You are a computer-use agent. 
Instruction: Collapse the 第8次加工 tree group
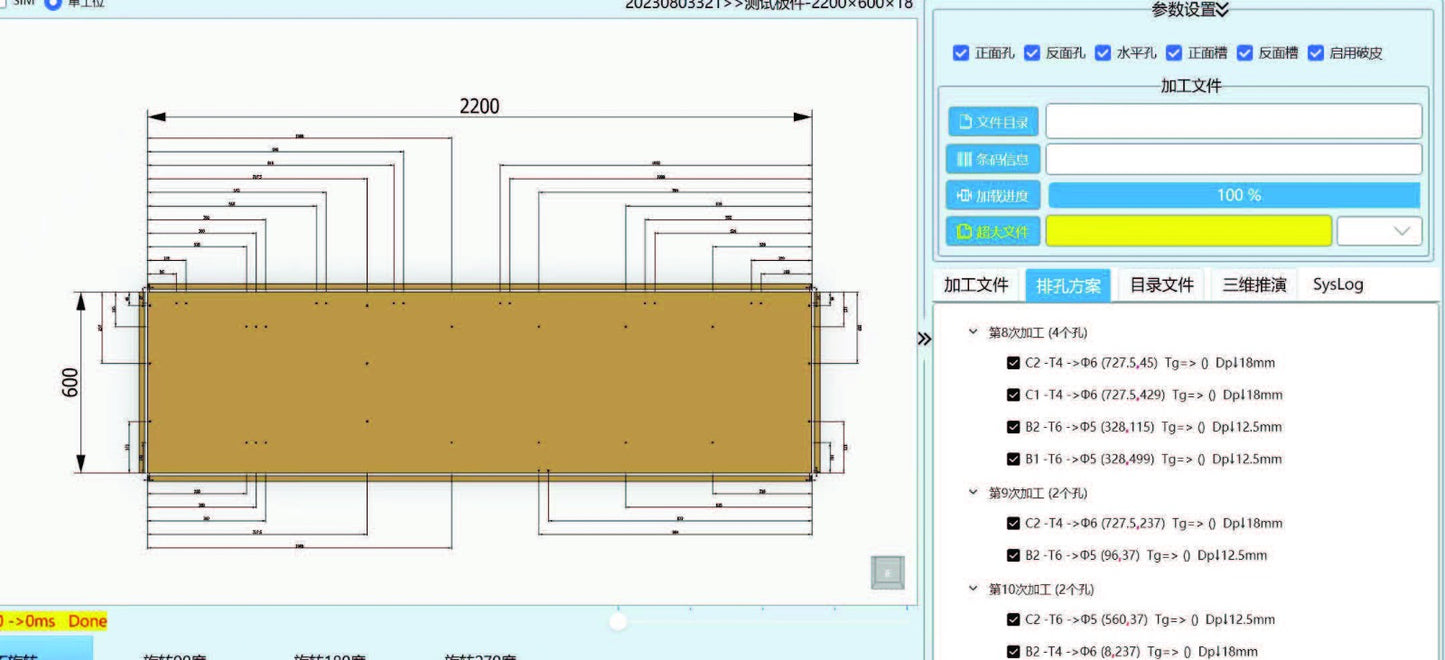(973, 332)
